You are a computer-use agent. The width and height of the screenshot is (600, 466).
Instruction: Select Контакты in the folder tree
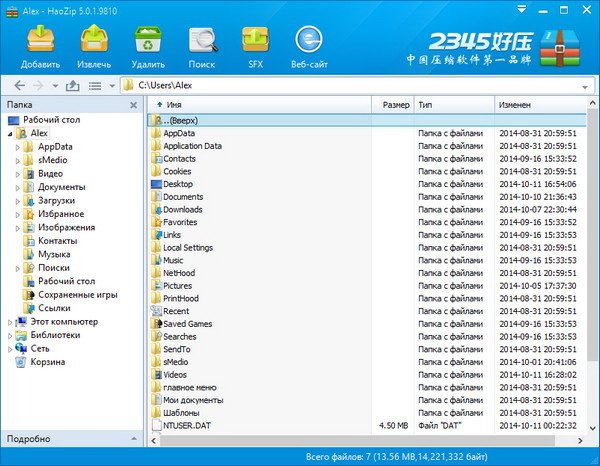click(x=57, y=241)
